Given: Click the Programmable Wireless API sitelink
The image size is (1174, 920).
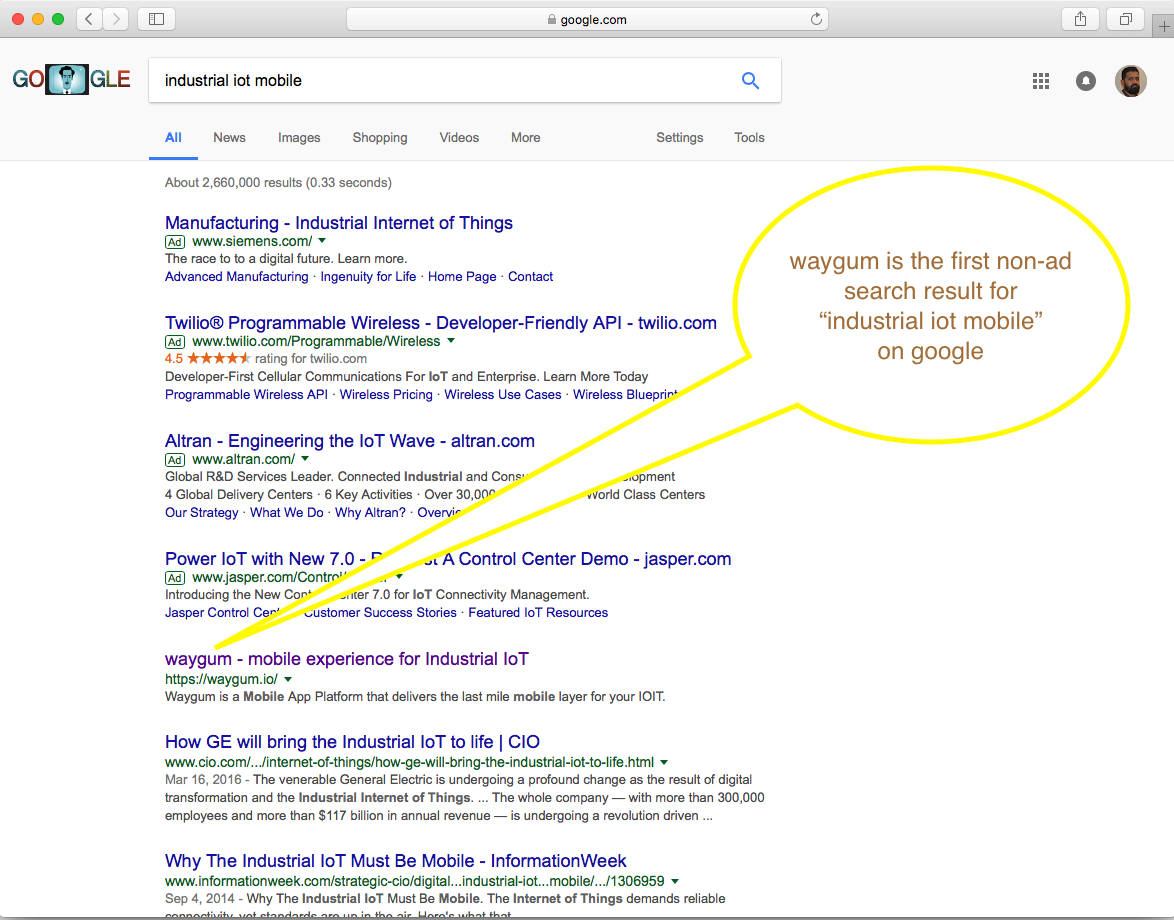Looking at the screenshot, I should [246, 394].
